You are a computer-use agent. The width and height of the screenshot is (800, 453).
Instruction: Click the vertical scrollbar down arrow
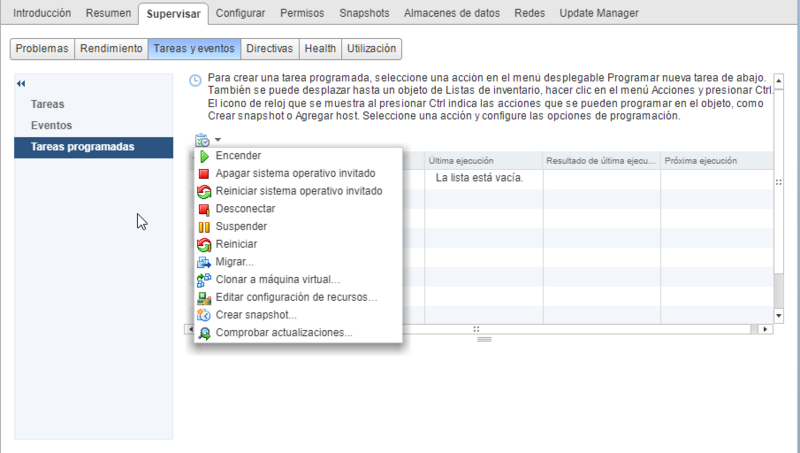(x=779, y=313)
